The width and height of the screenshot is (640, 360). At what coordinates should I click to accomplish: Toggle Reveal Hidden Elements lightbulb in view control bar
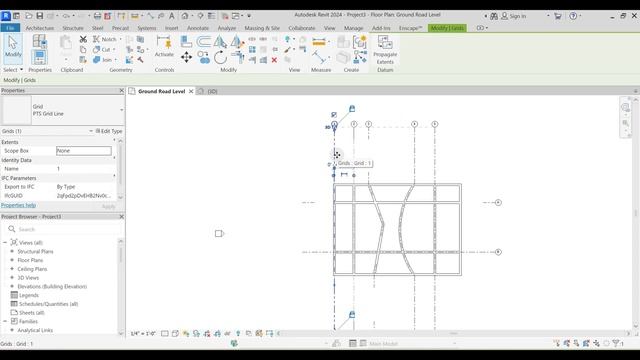(x=238, y=333)
